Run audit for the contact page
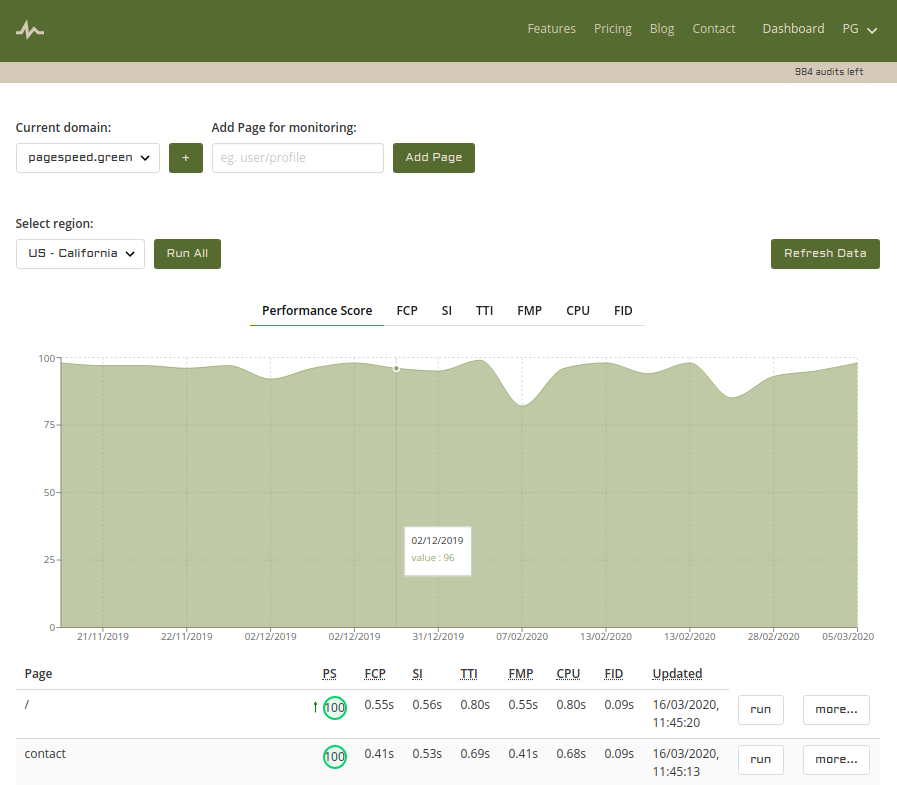The width and height of the screenshot is (897, 785). coord(761,759)
